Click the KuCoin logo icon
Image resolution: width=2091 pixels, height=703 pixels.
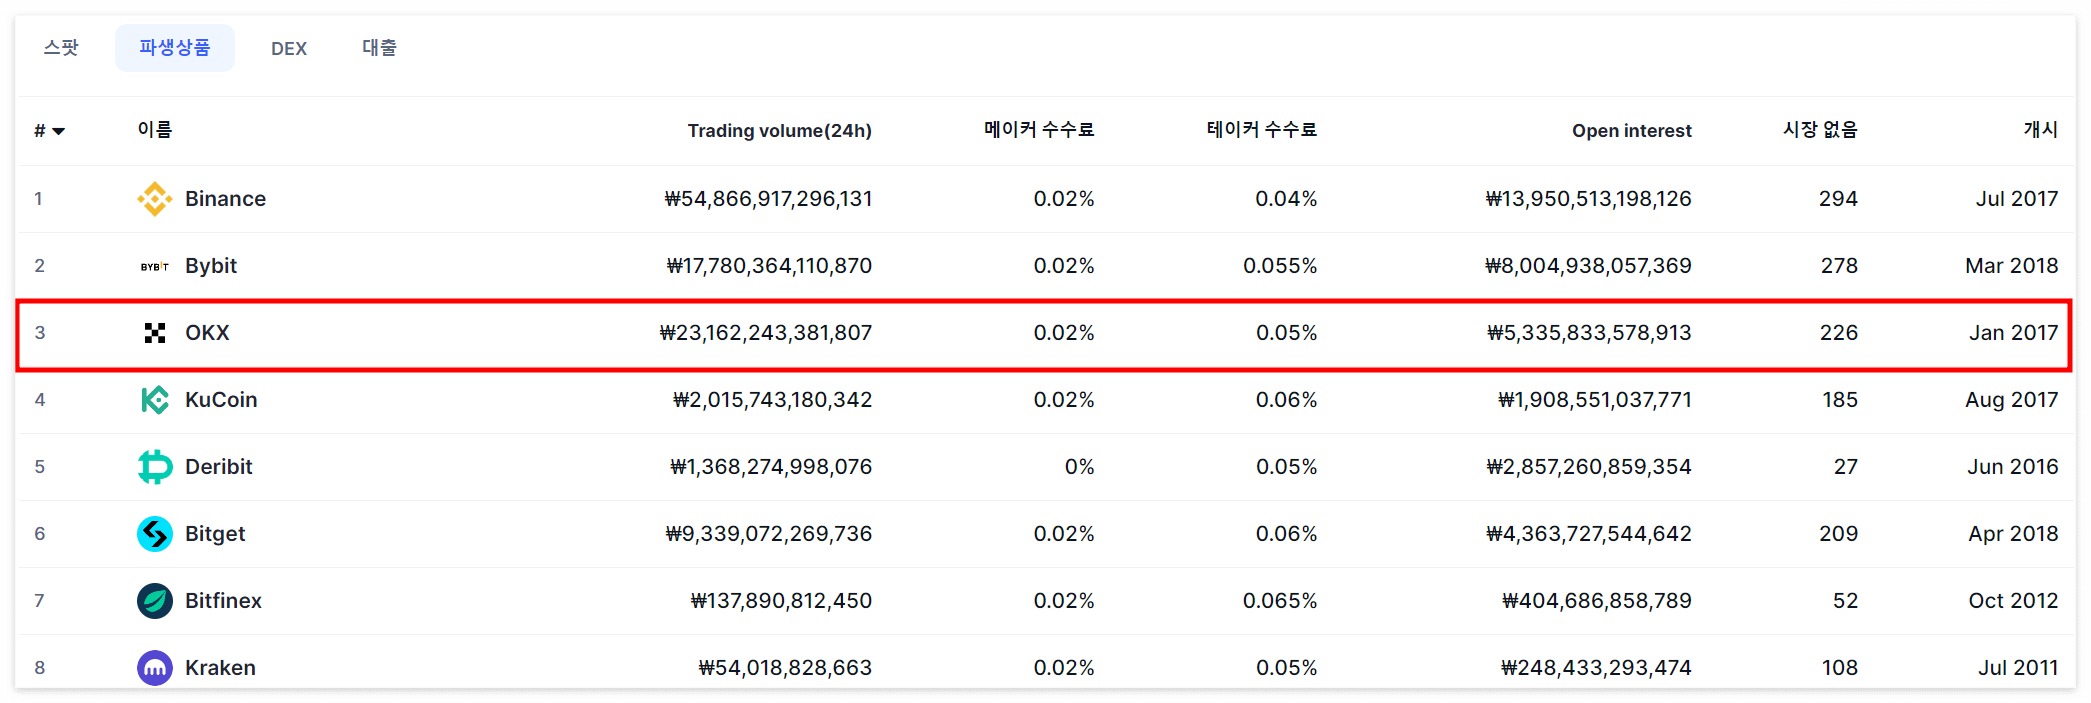point(155,400)
